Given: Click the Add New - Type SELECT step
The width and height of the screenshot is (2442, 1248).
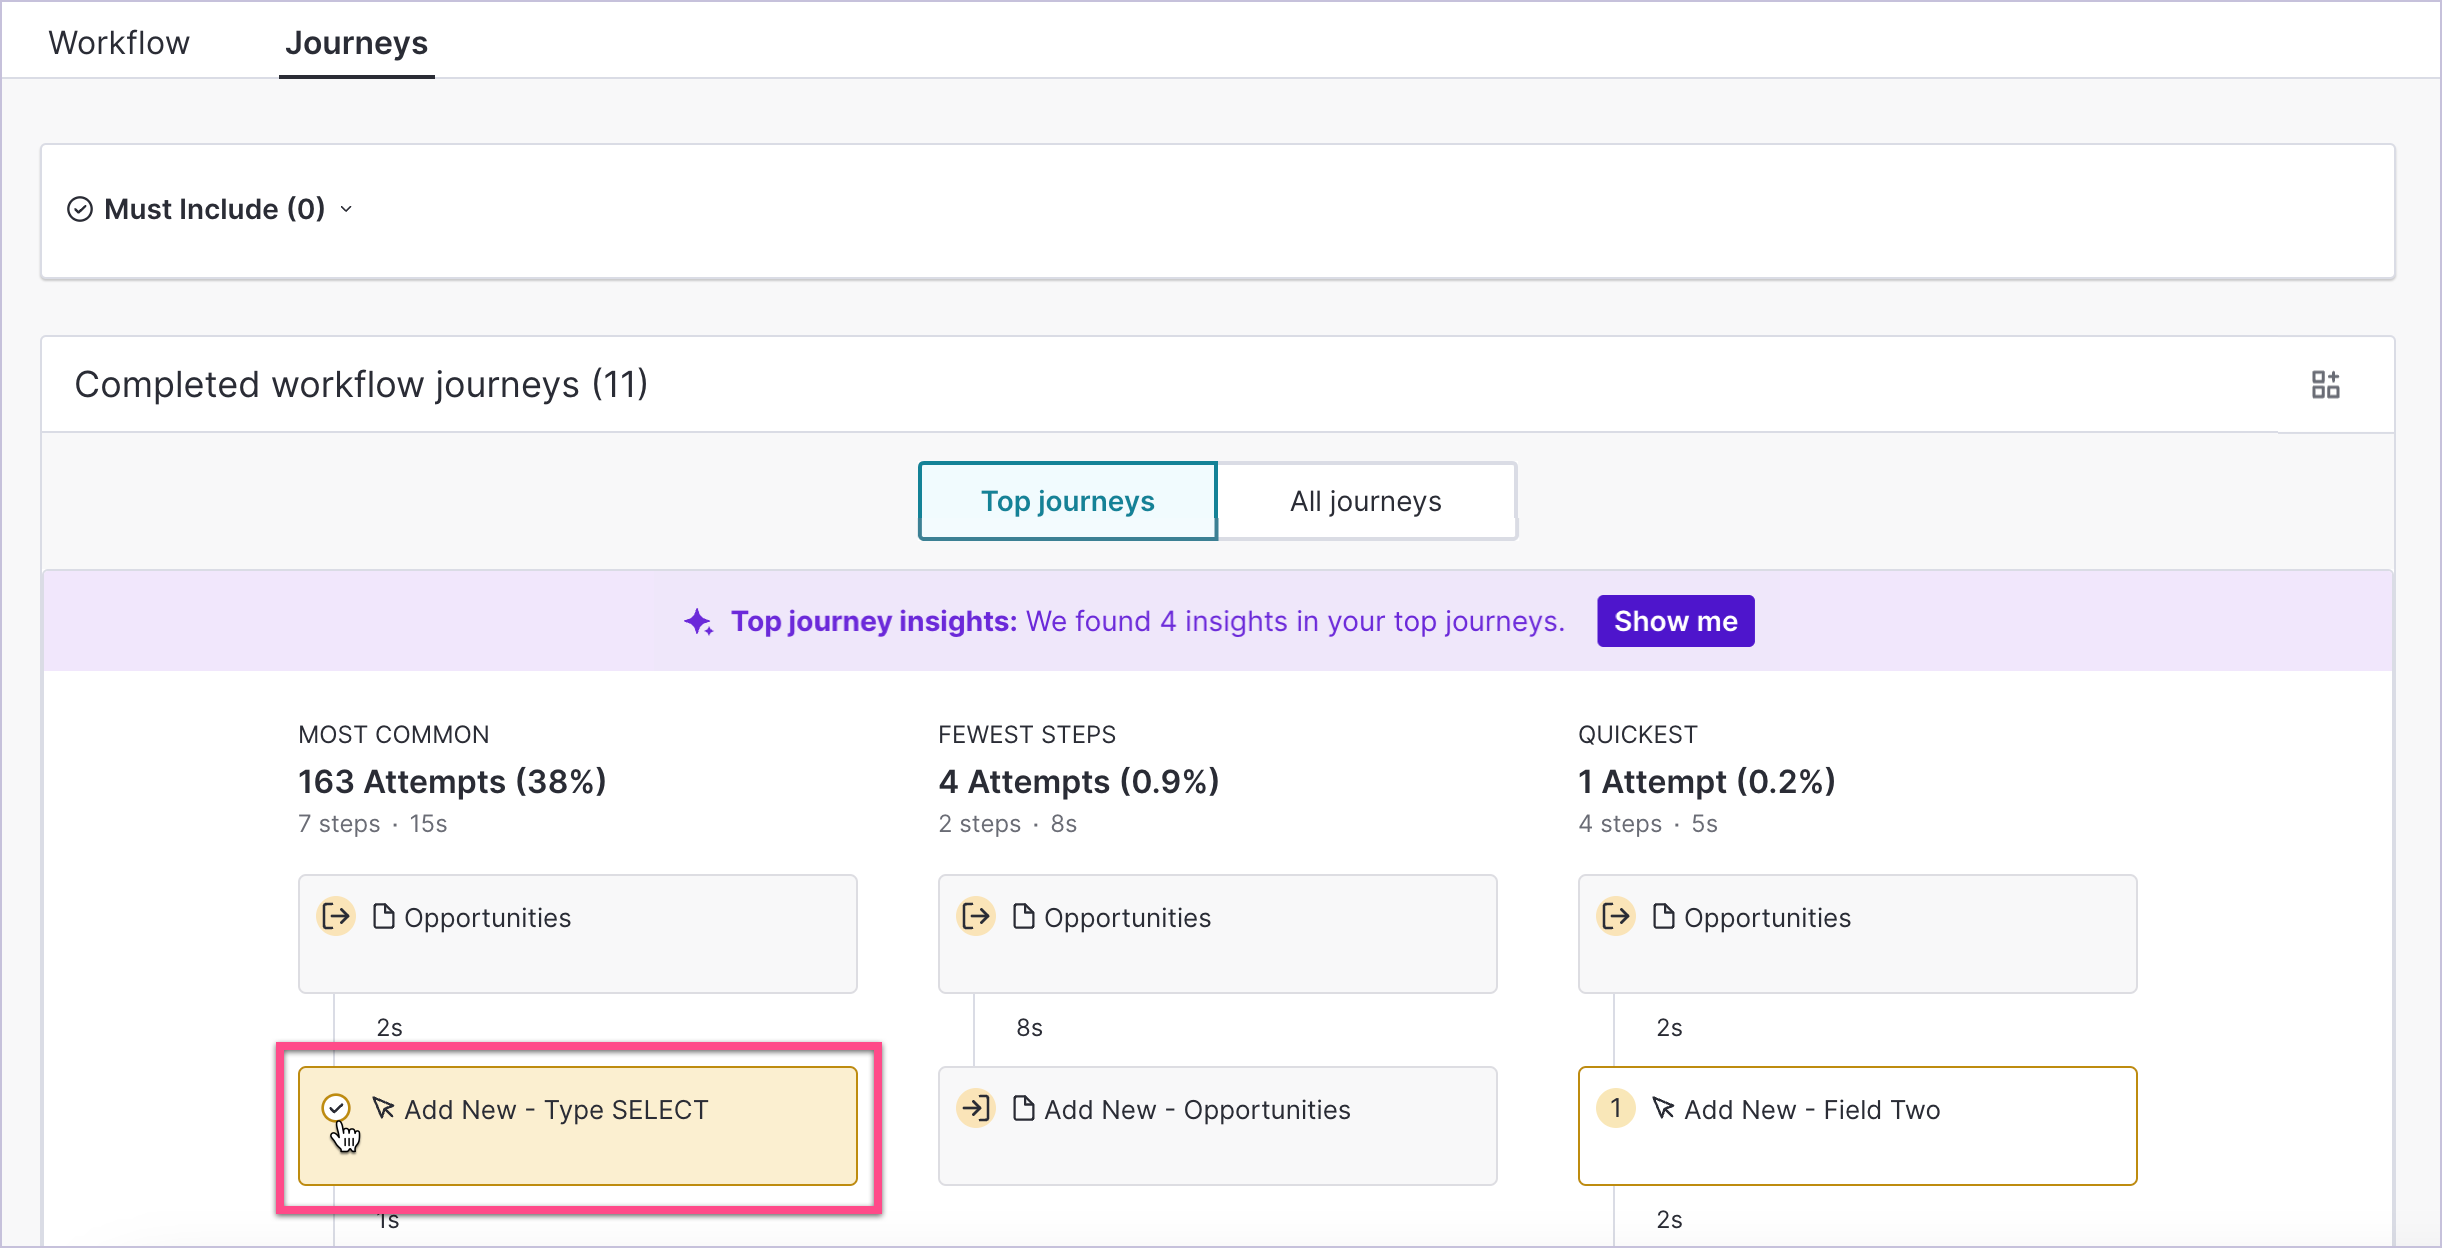Looking at the screenshot, I should click(578, 1126).
